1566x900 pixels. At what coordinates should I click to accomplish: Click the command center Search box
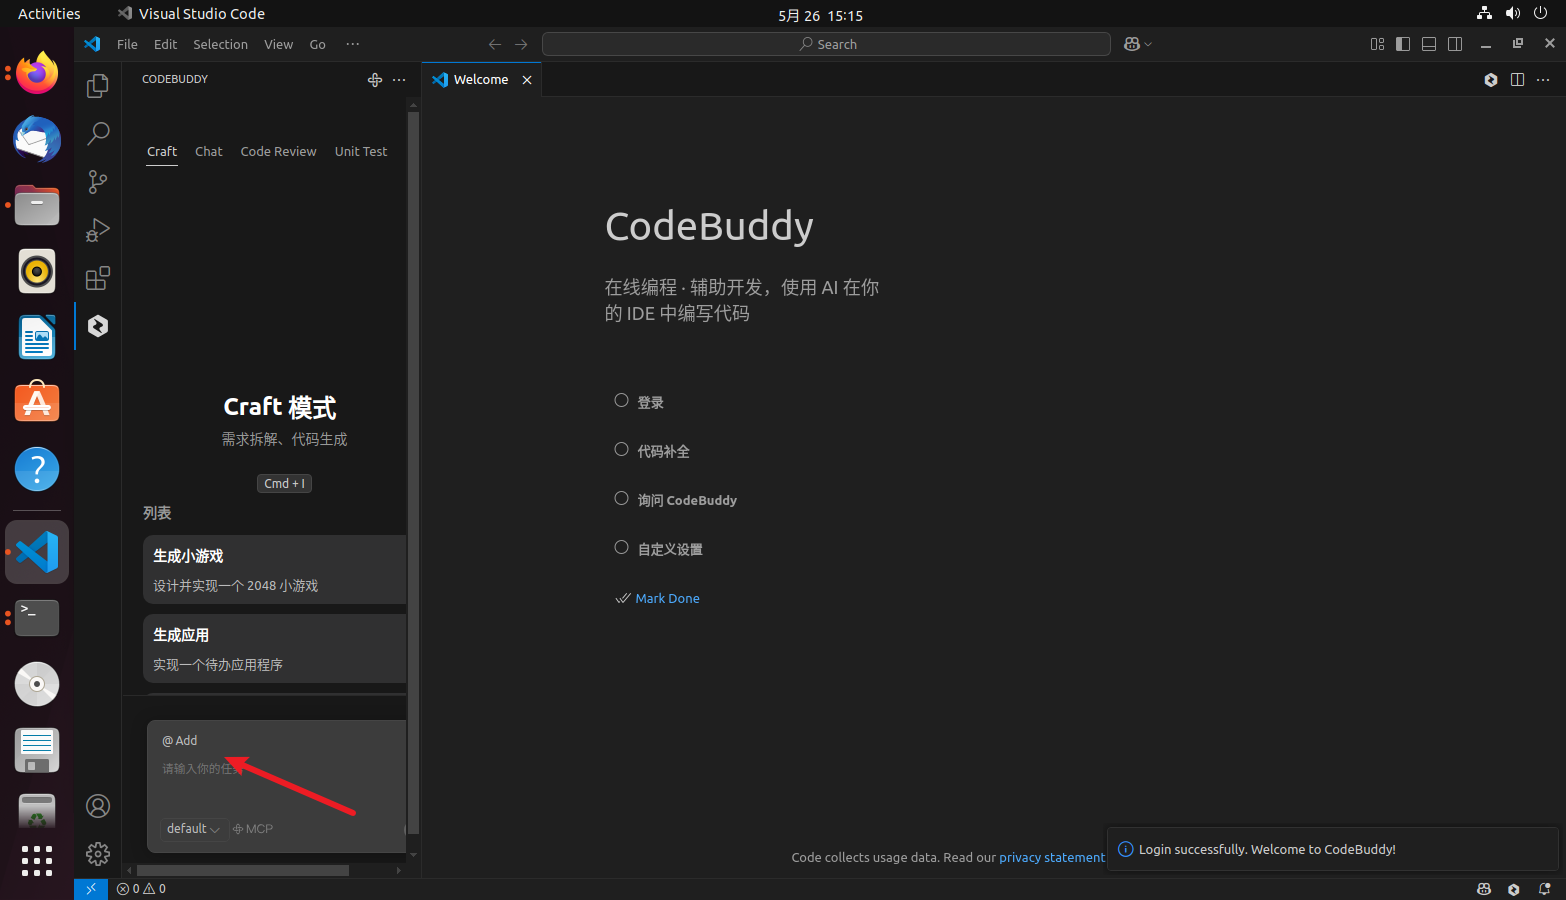tap(826, 44)
